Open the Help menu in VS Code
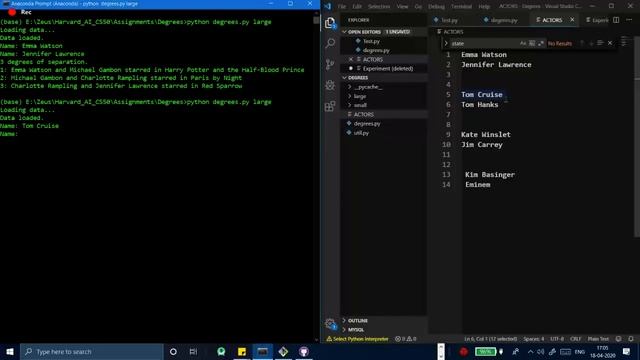The image size is (640, 360). point(484,7)
